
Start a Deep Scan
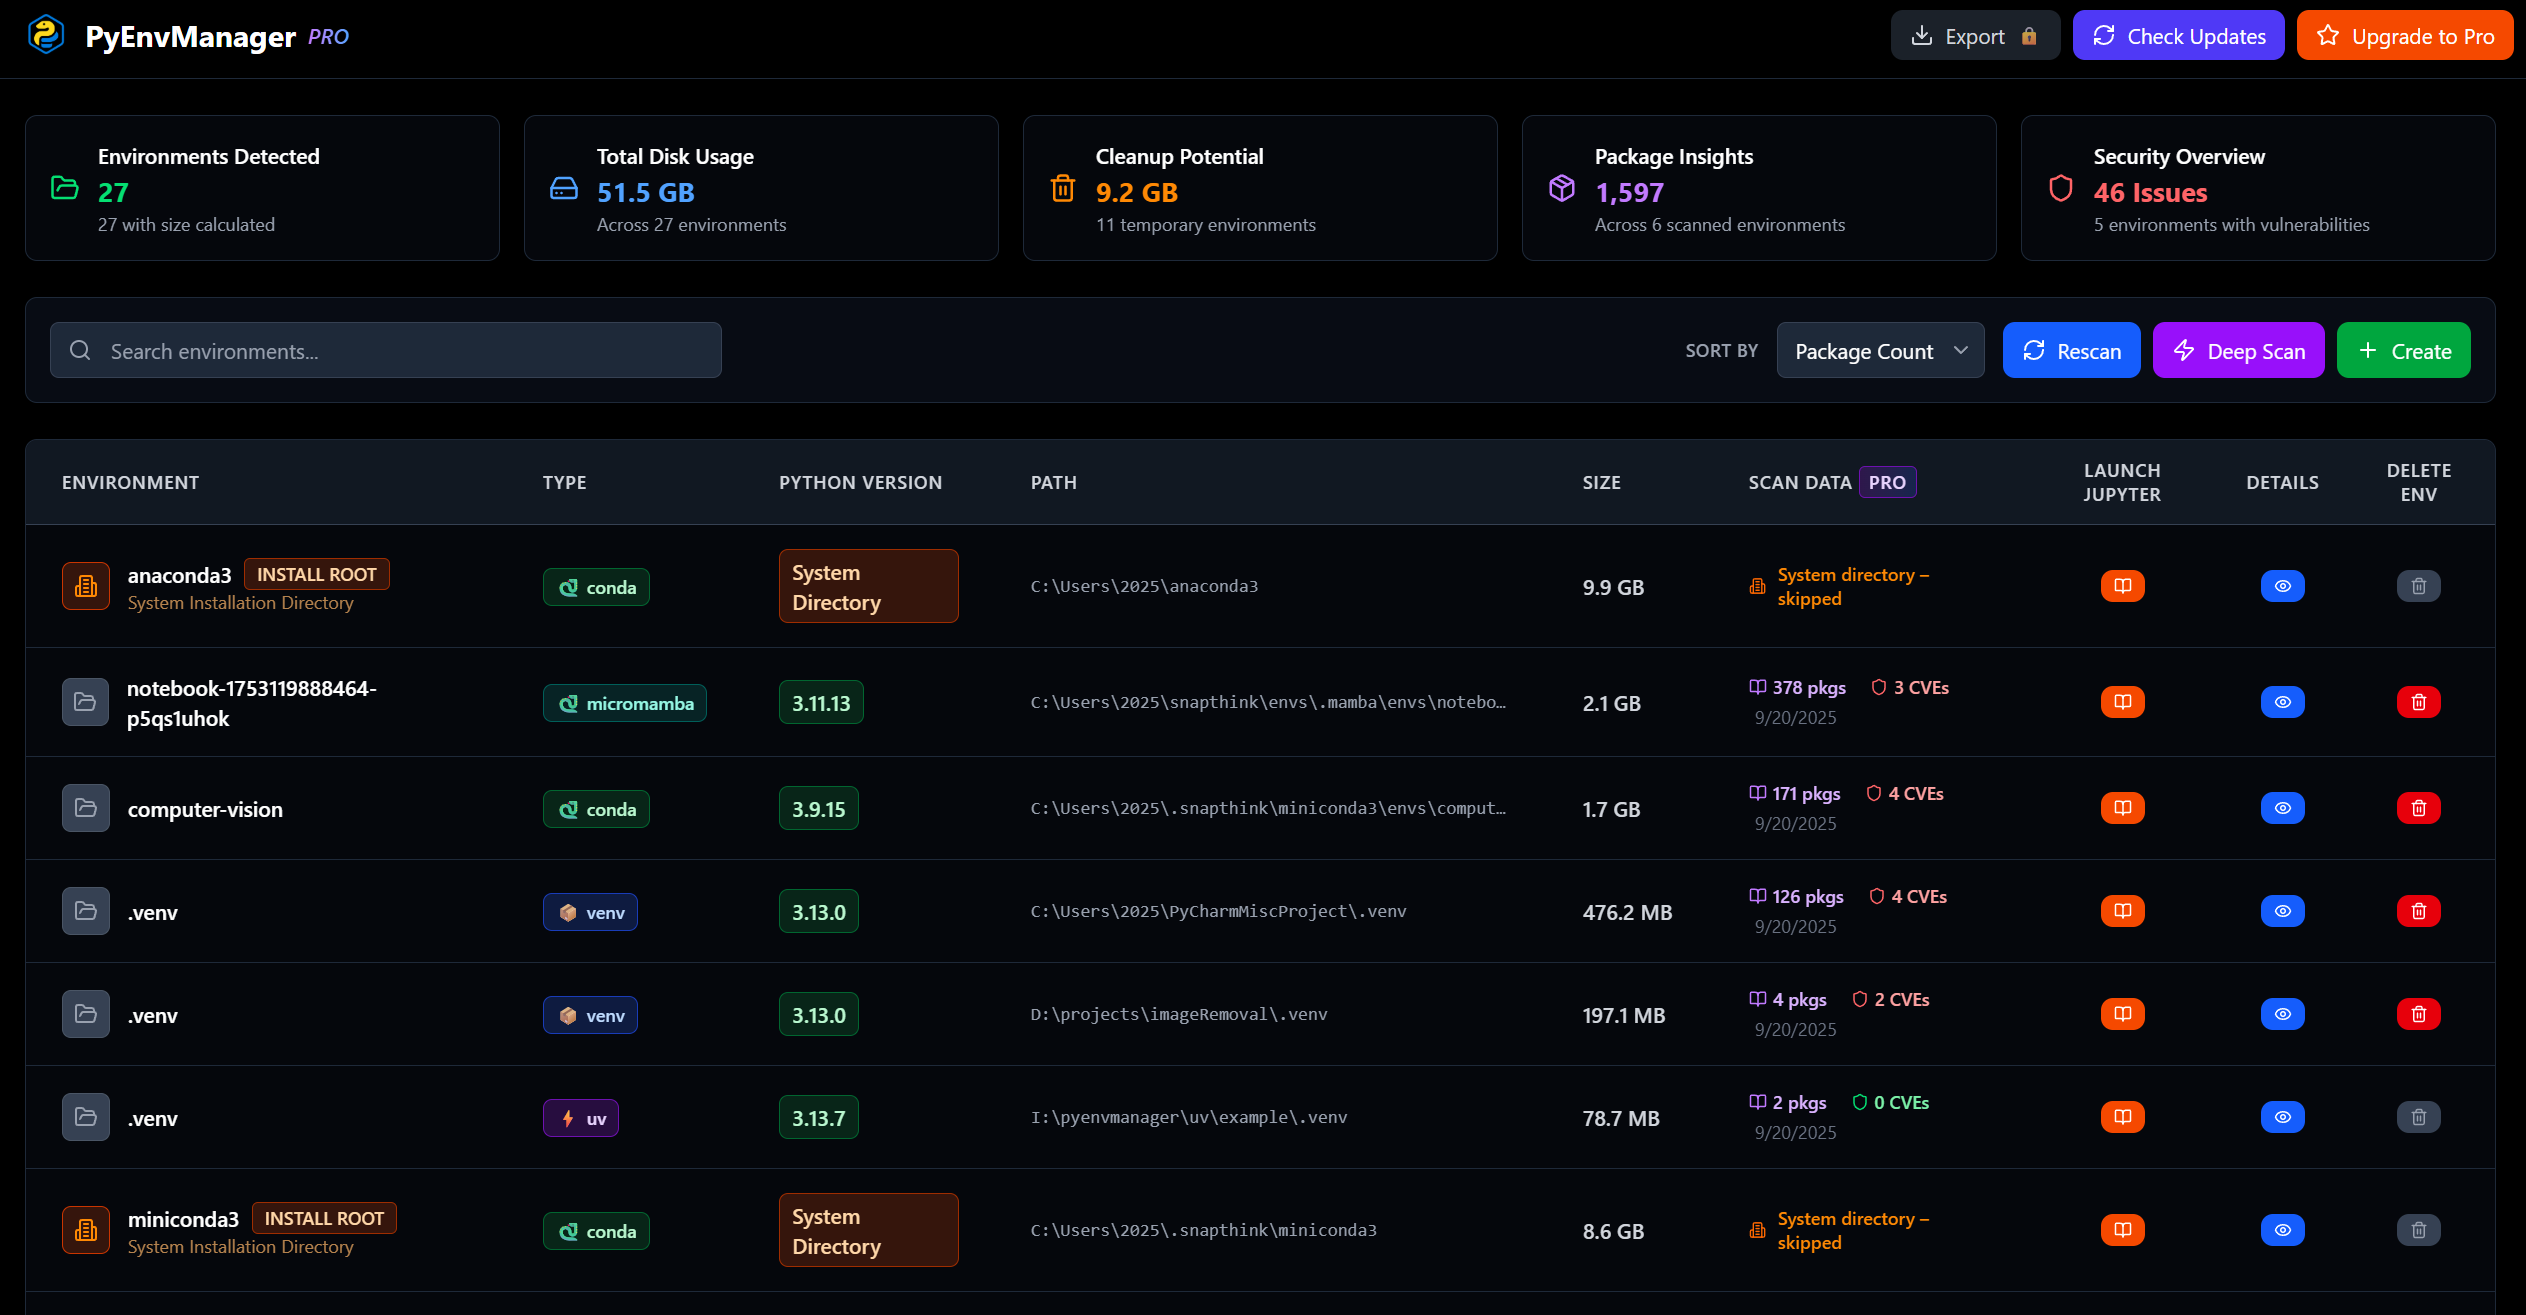tap(2238, 351)
